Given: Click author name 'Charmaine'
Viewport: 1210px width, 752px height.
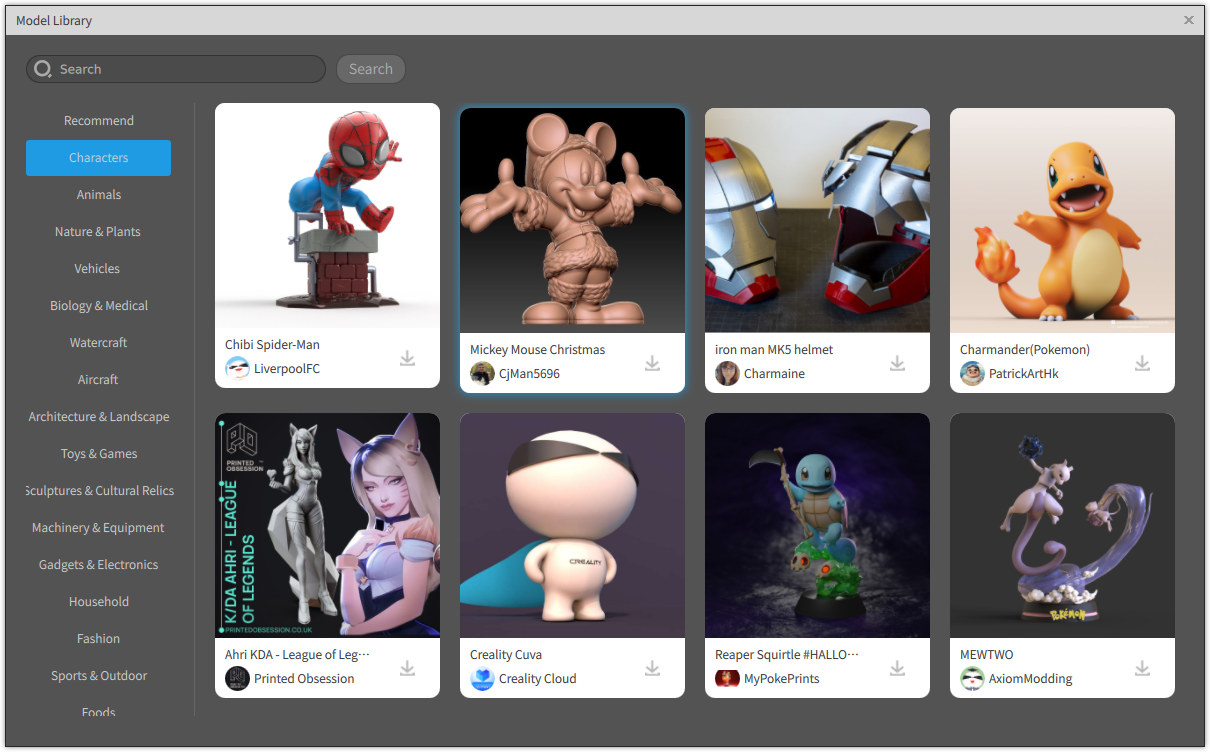Looking at the screenshot, I should (774, 374).
